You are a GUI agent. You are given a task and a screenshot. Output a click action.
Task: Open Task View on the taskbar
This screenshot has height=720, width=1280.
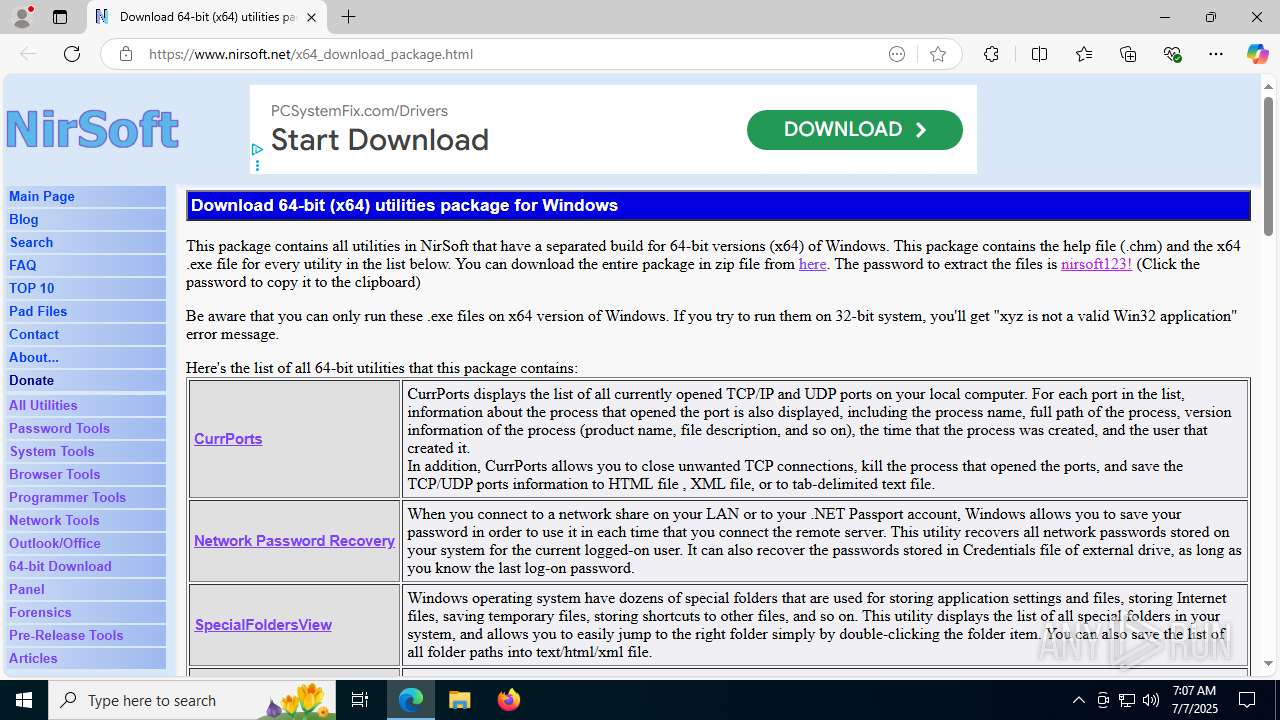pyautogui.click(x=360, y=700)
